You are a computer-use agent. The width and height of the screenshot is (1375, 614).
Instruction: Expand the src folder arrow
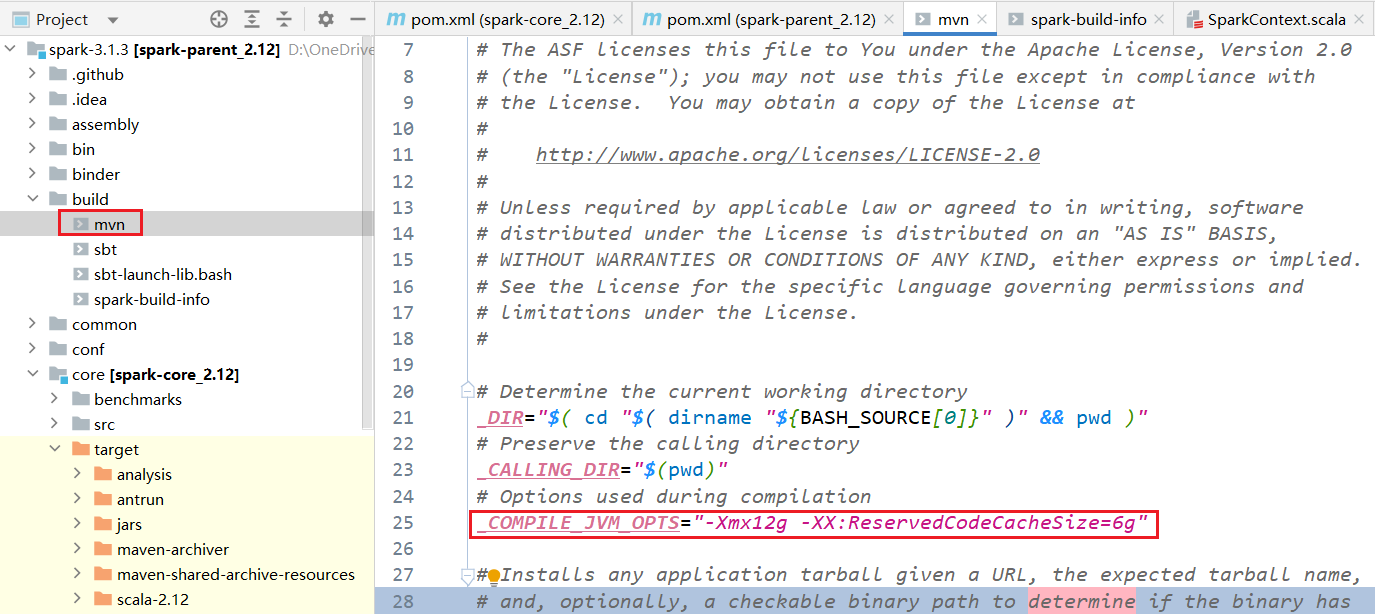pyautogui.click(x=55, y=424)
